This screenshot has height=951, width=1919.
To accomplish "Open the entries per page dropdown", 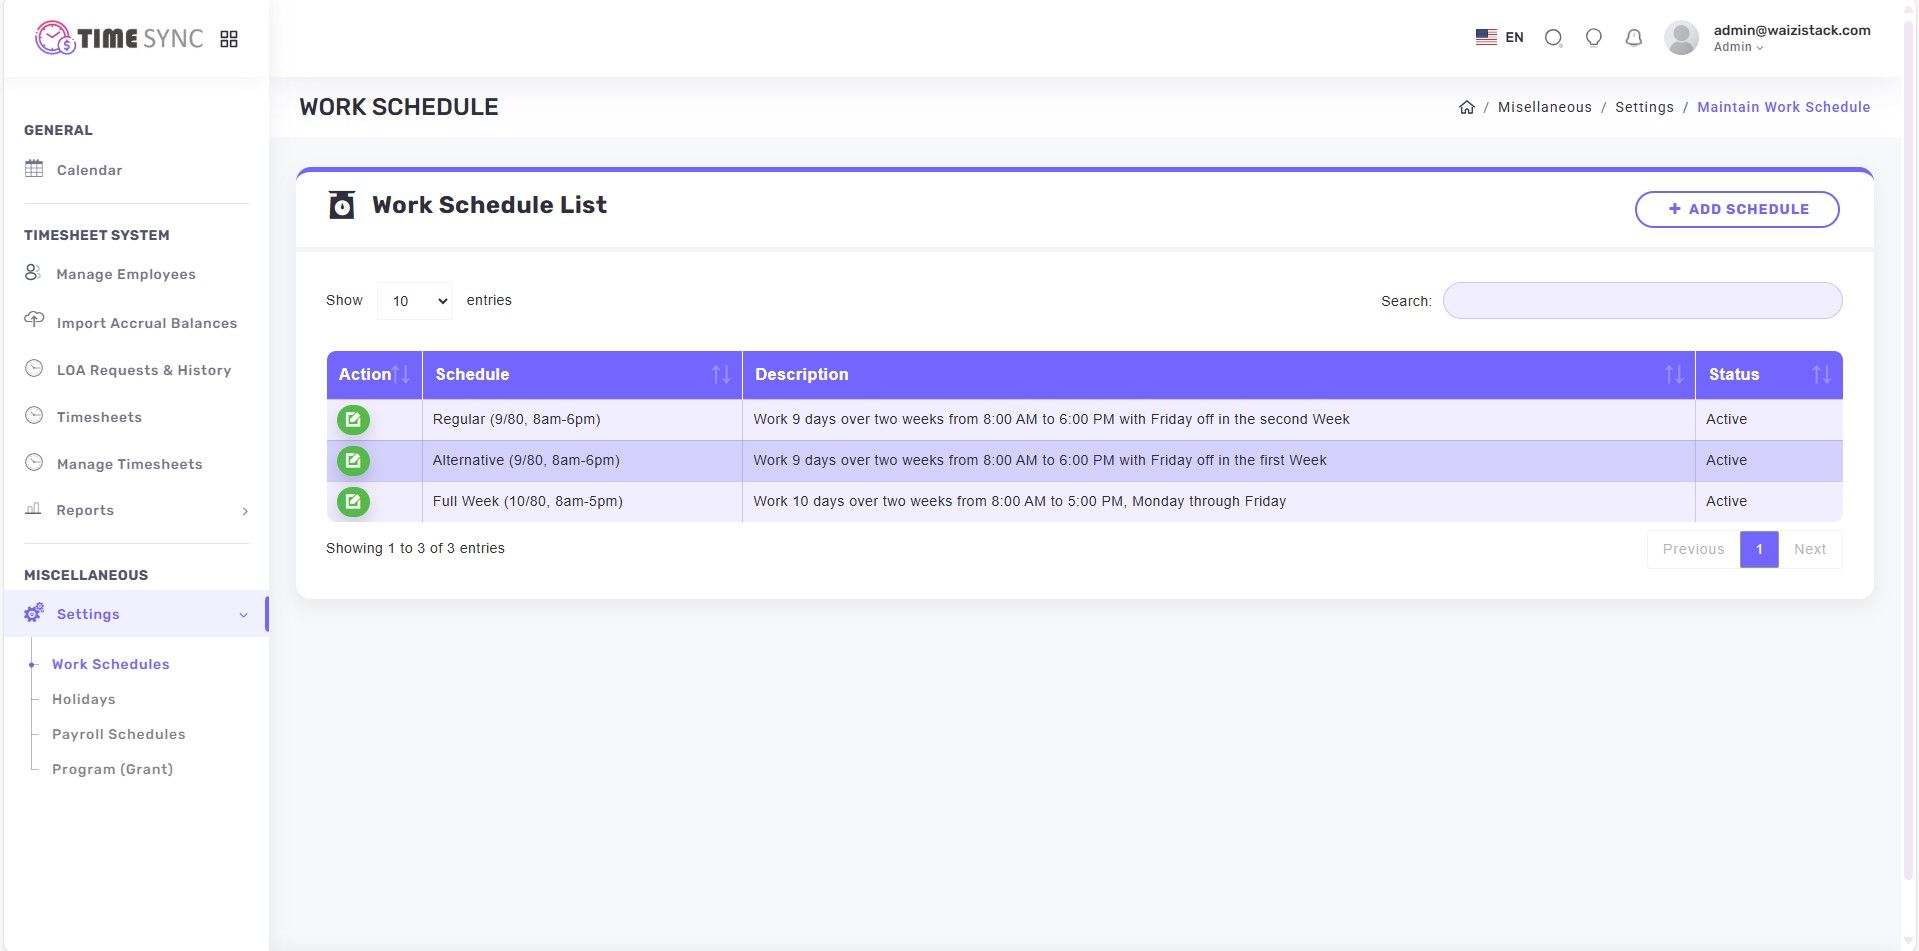I will coord(414,301).
